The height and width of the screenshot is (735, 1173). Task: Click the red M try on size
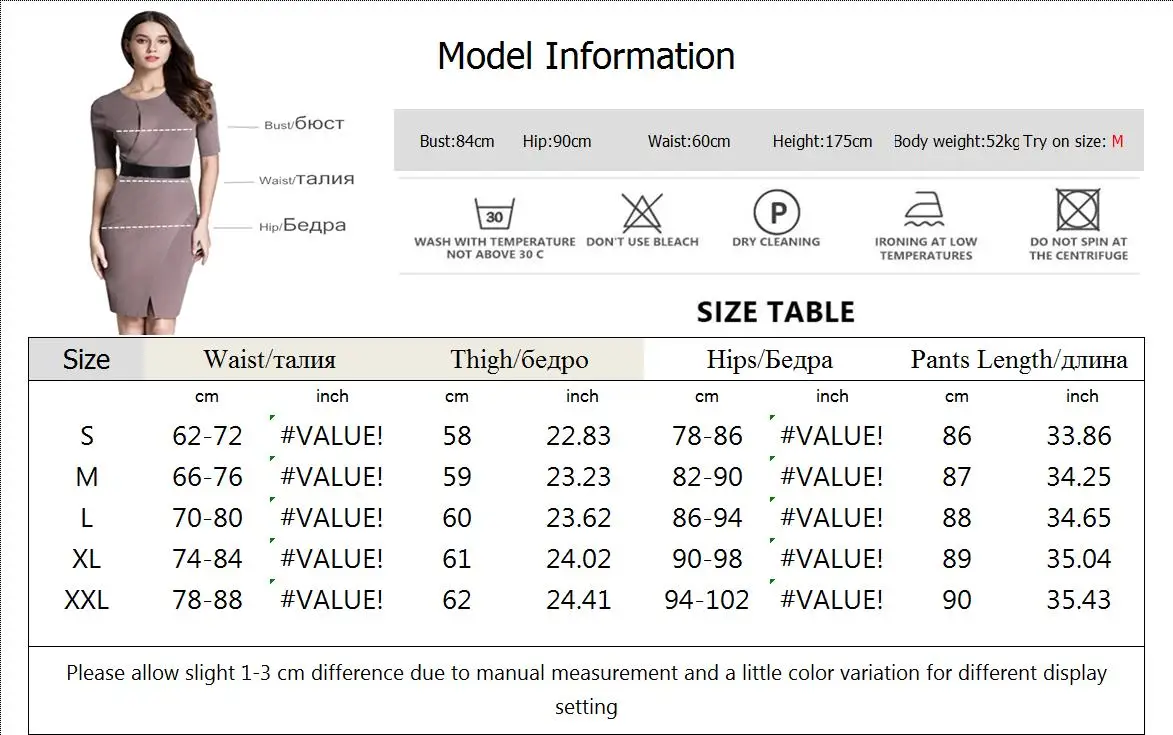point(1117,141)
